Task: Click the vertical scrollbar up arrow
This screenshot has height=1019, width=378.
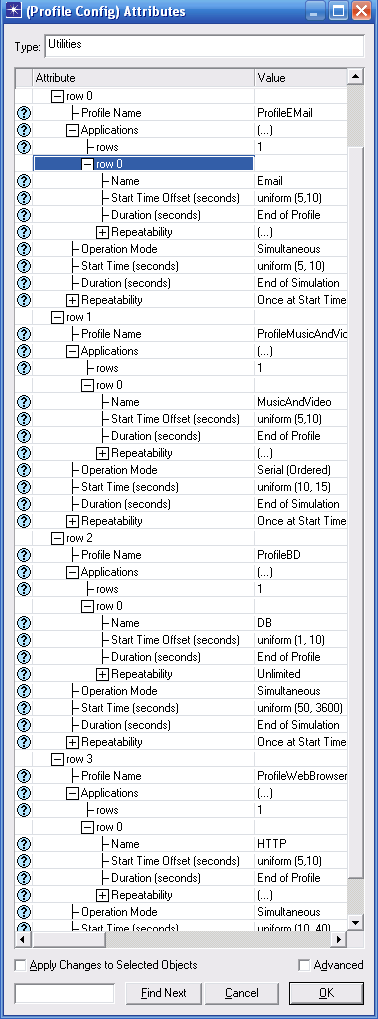Action: pos(355,78)
